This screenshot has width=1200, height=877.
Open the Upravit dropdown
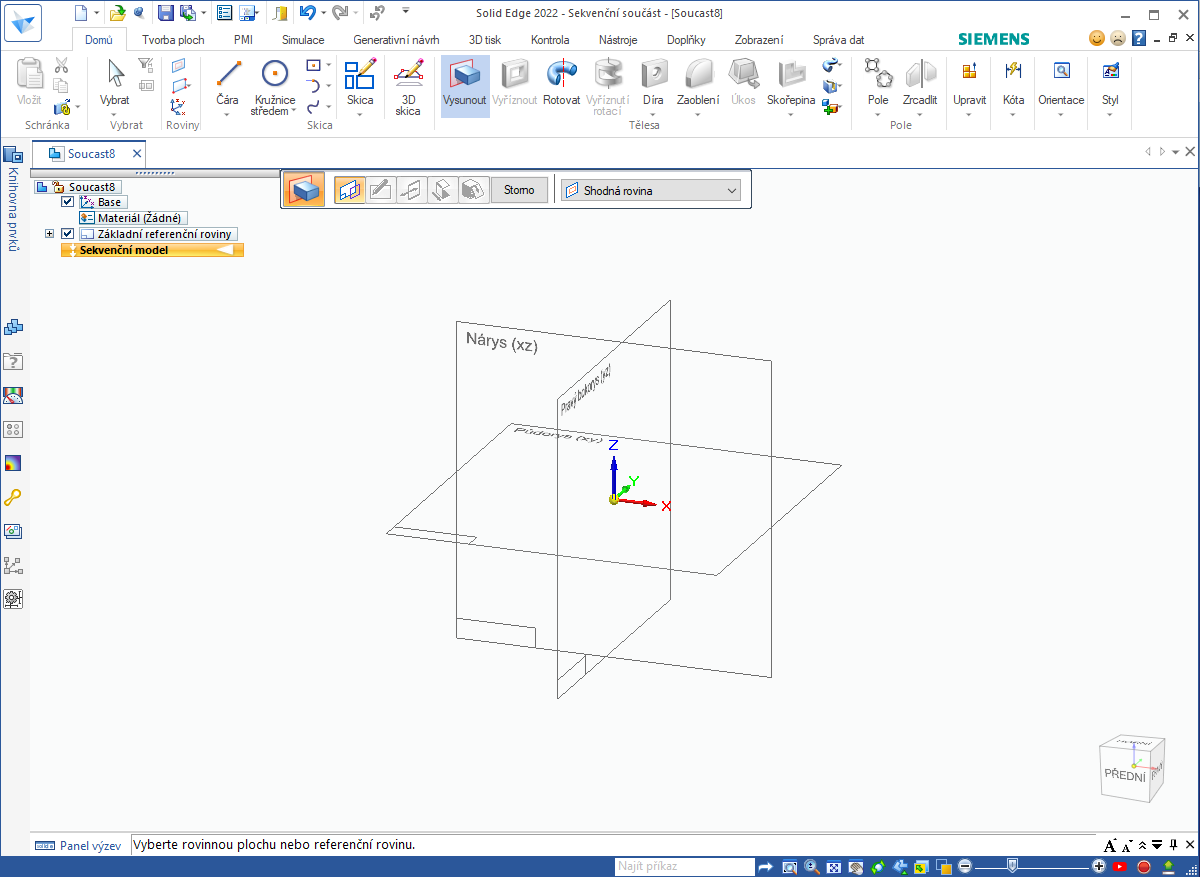[969, 113]
